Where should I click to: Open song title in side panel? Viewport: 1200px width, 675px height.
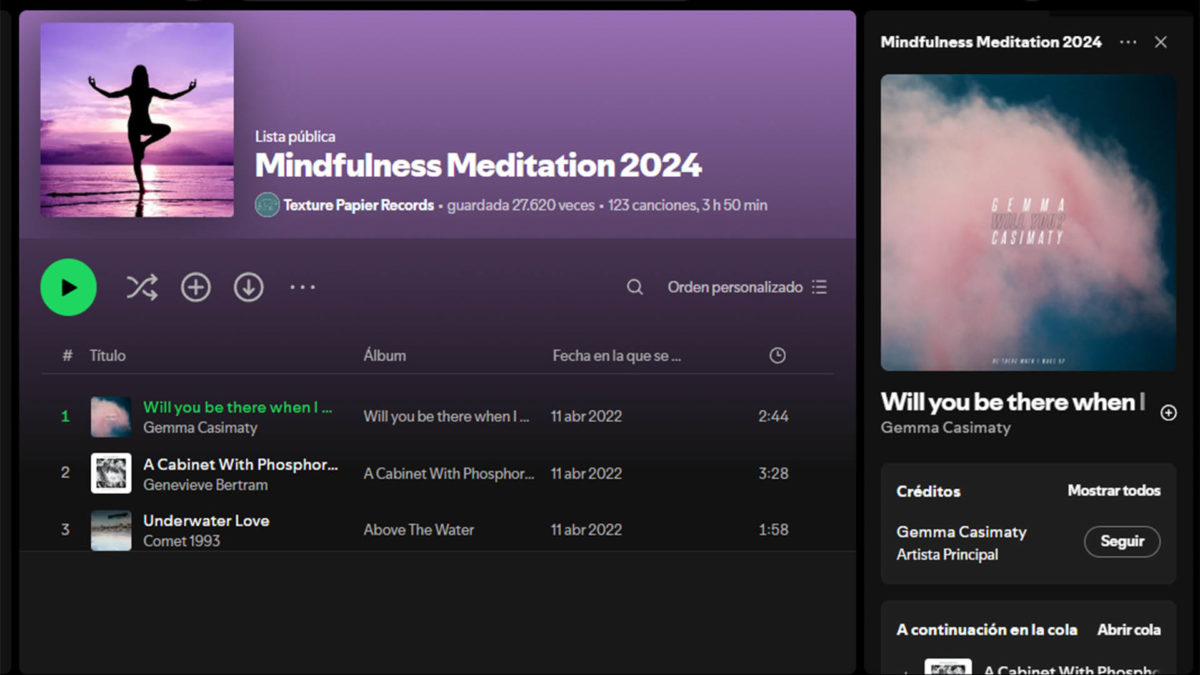coord(1013,402)
